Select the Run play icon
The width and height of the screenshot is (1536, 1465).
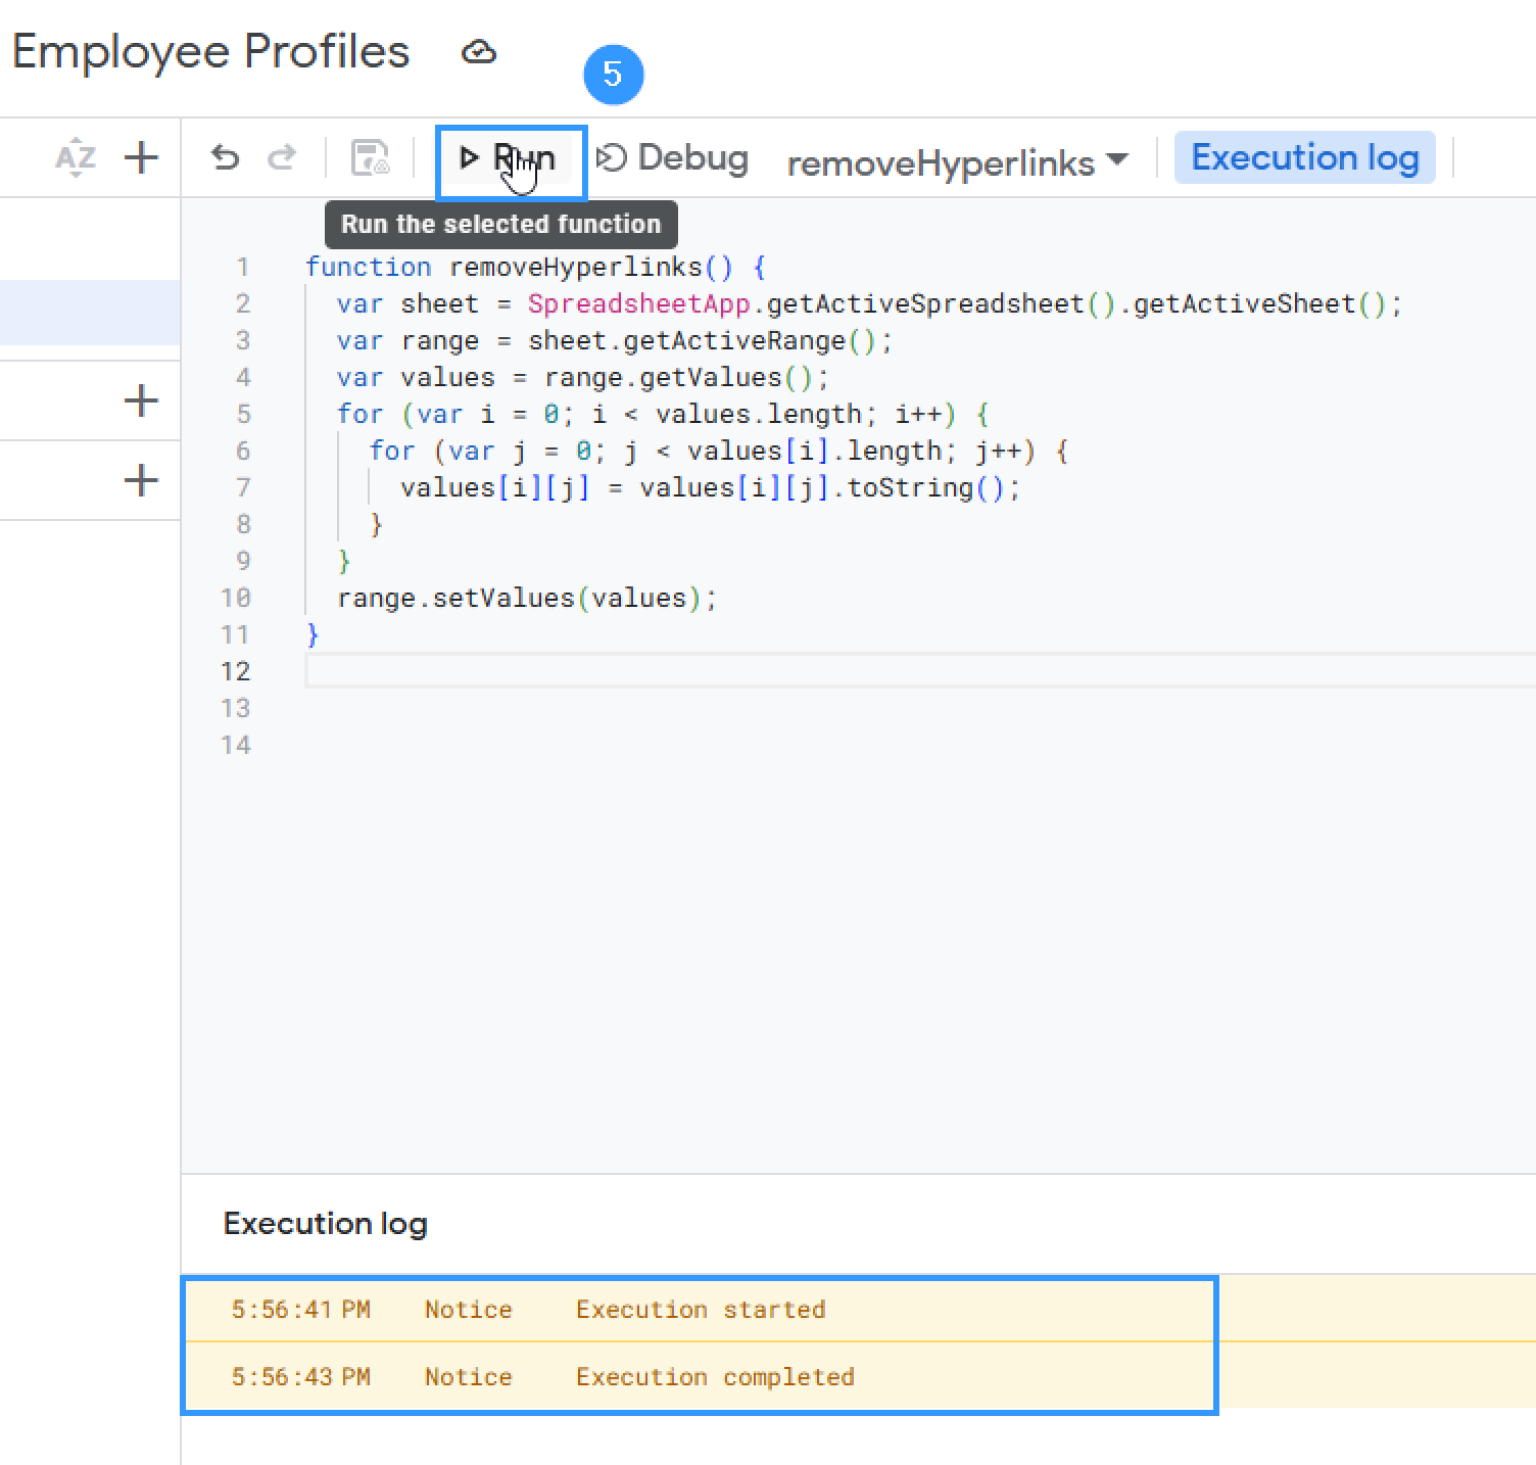(469, 157)
